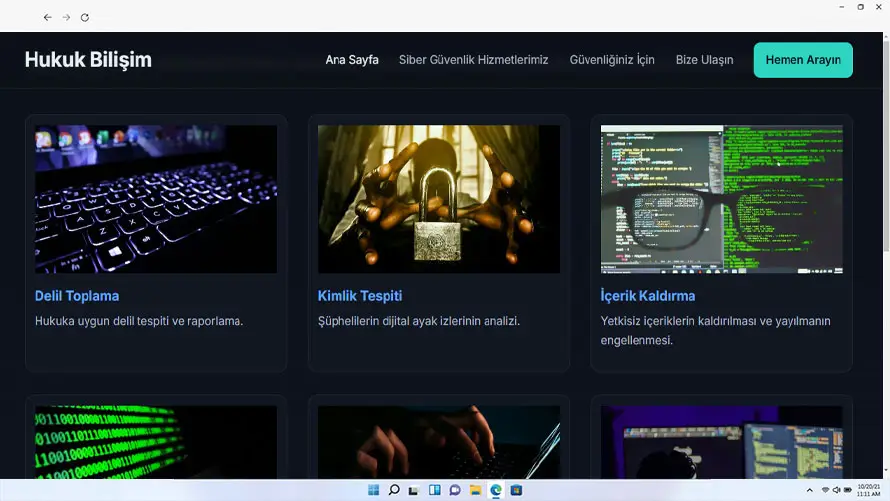Reload the page with the refresh icon
The width and height of the screenshot is (890, 501).
[85, 17]
